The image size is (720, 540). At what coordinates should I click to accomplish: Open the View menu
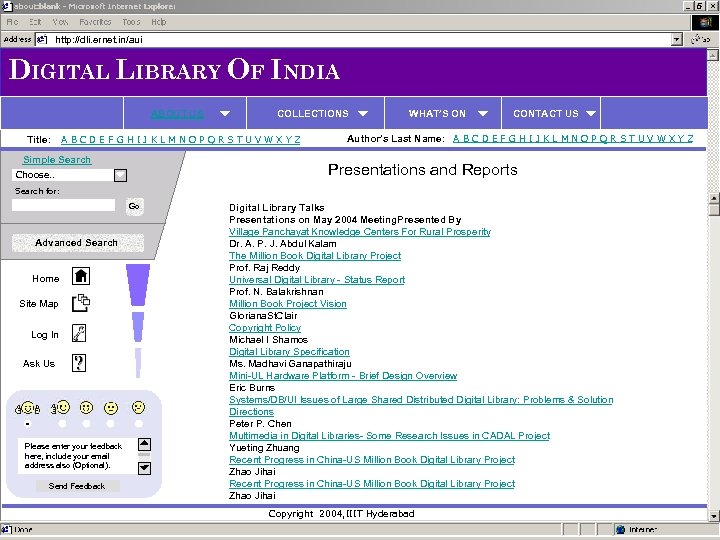60,22
